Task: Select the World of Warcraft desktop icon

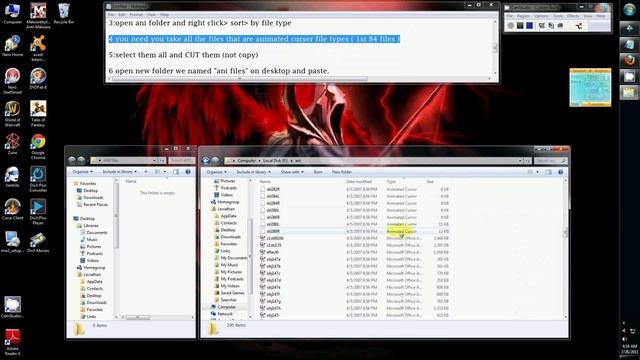Action: point(12,113)
